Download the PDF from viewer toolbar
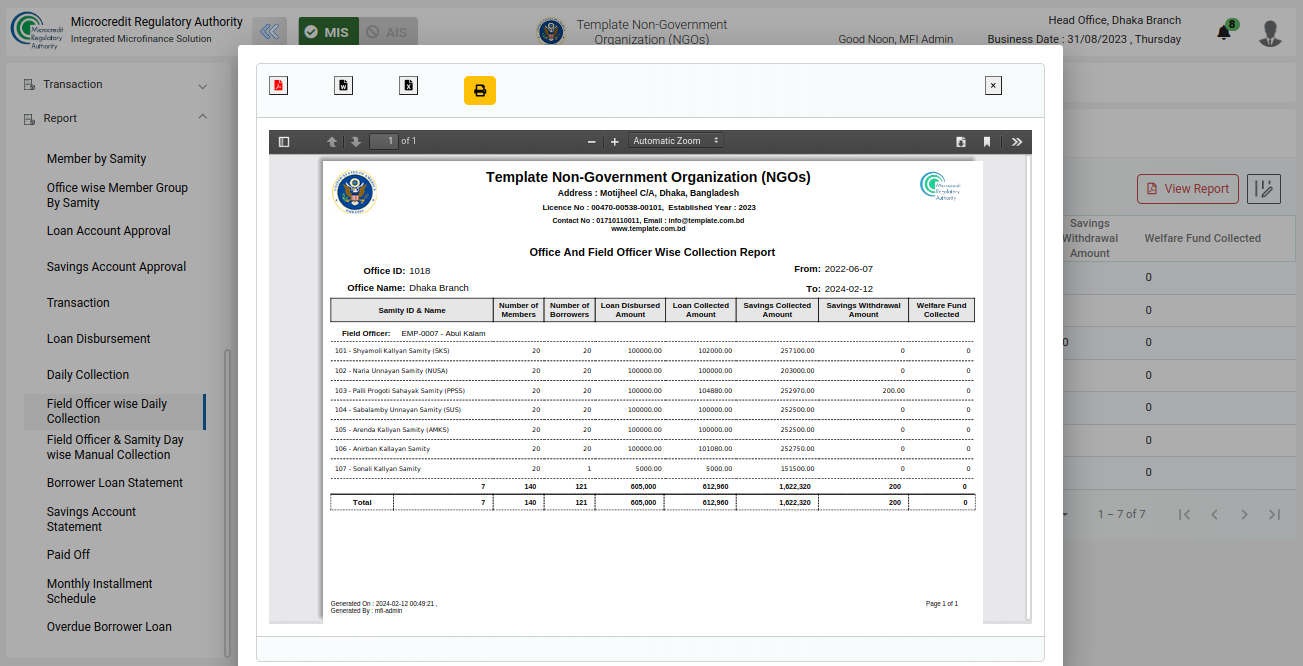The image size is (1303, 666). [x=961, y=142]
